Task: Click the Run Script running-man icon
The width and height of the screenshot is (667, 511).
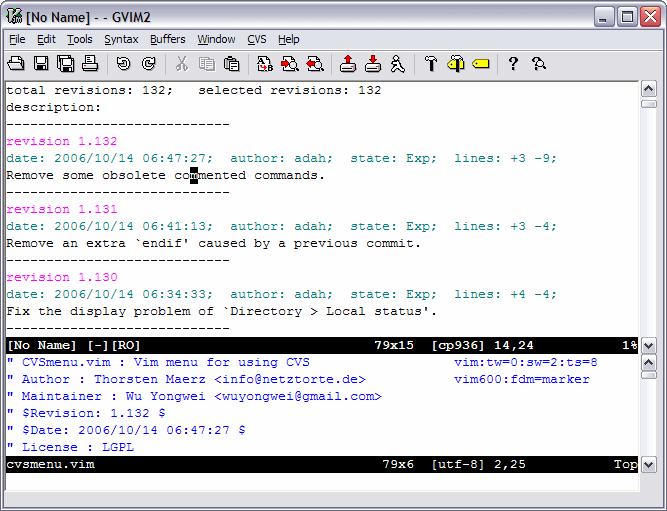Action: coord(397,64)
